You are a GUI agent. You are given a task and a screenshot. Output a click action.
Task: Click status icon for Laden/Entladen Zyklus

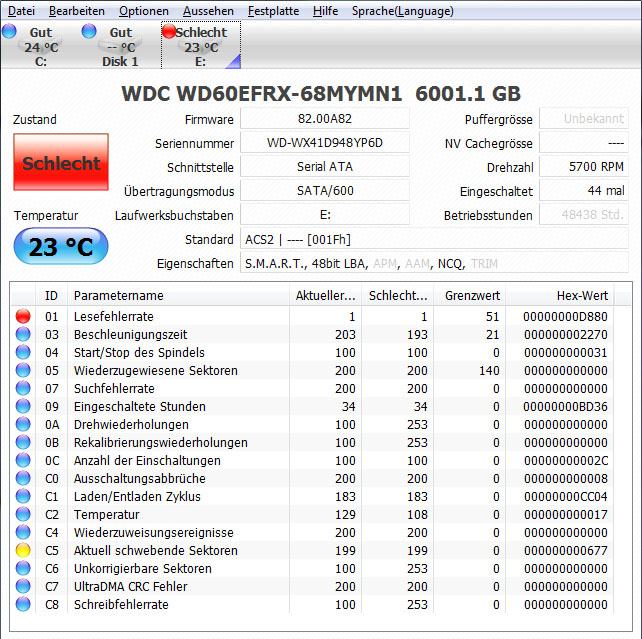coord(23,496)
